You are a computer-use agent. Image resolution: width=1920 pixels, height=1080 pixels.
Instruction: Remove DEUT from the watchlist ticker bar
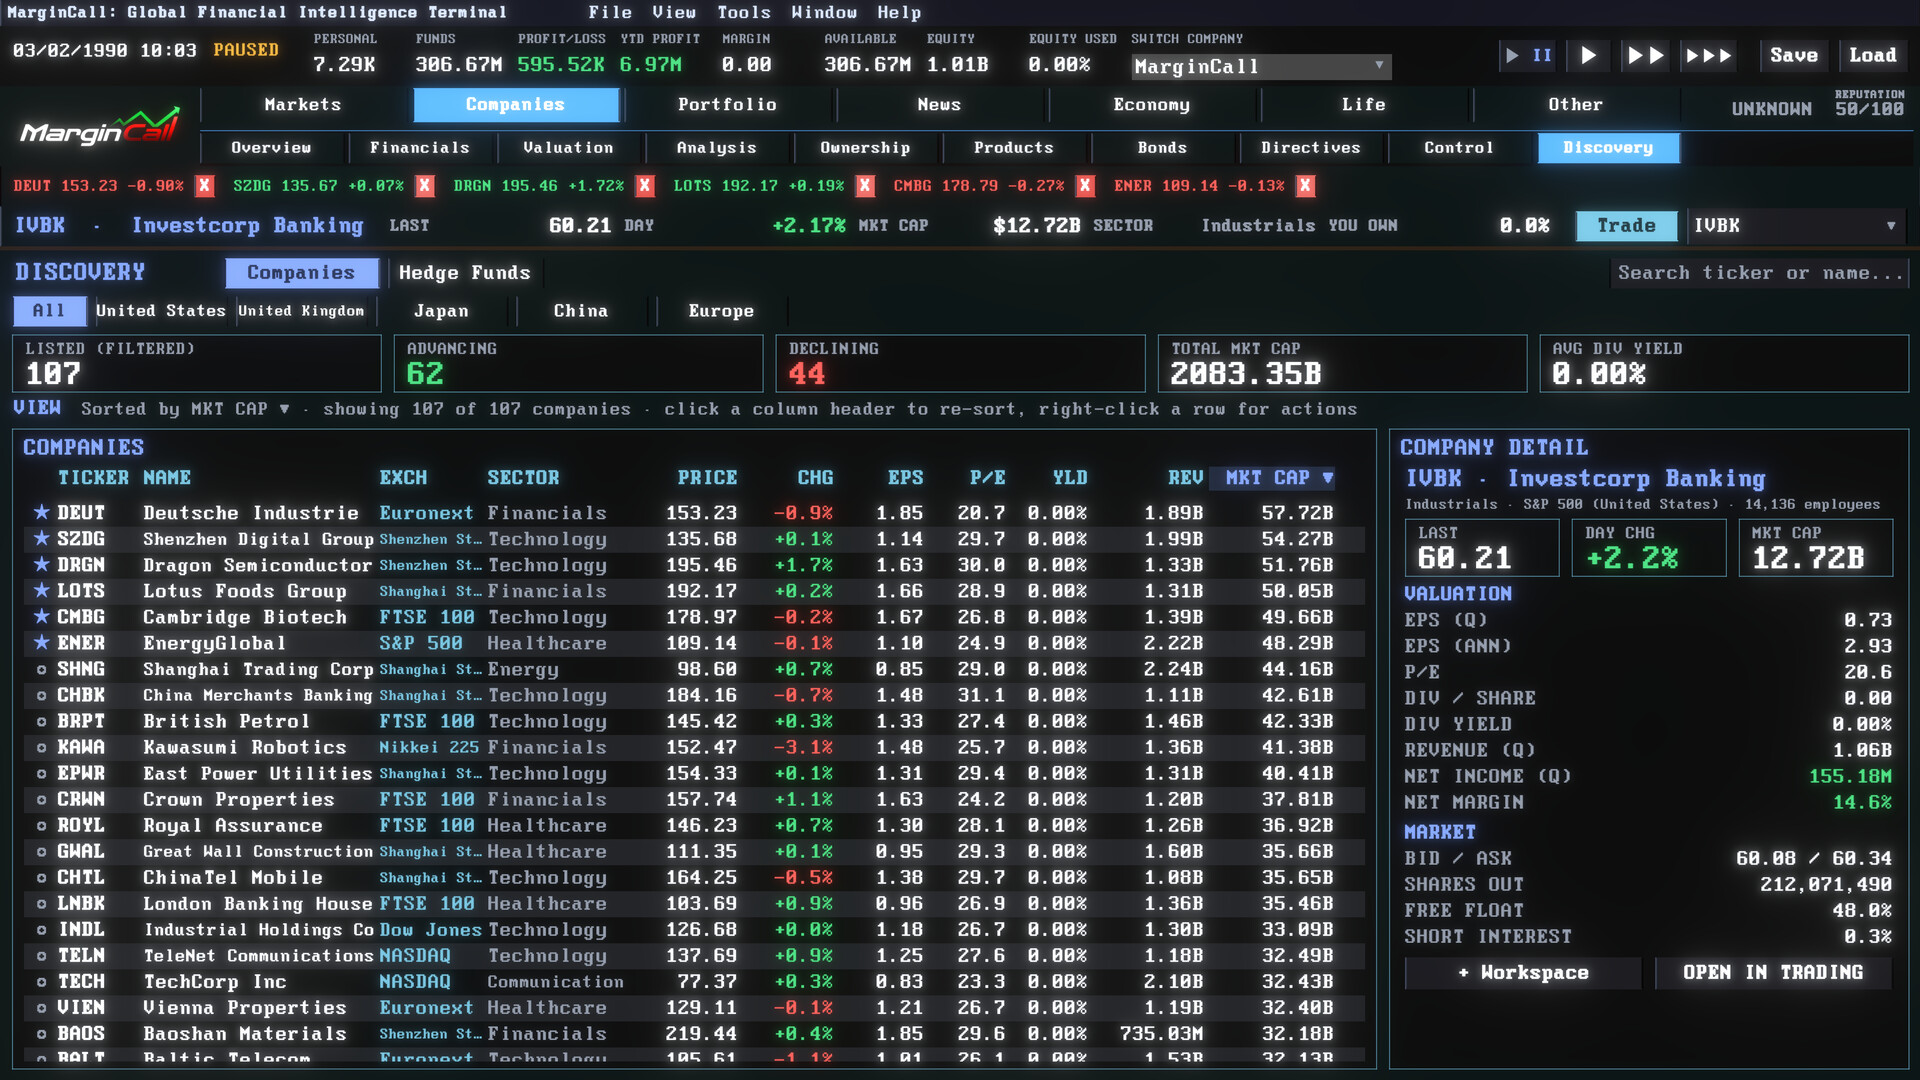(x=205, y=186)
